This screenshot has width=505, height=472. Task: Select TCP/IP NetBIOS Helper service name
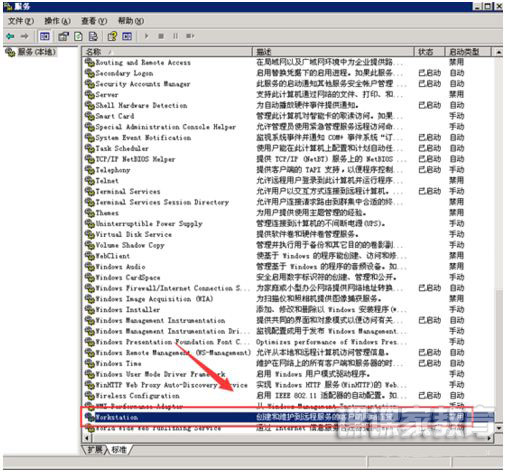pos(135,159)
